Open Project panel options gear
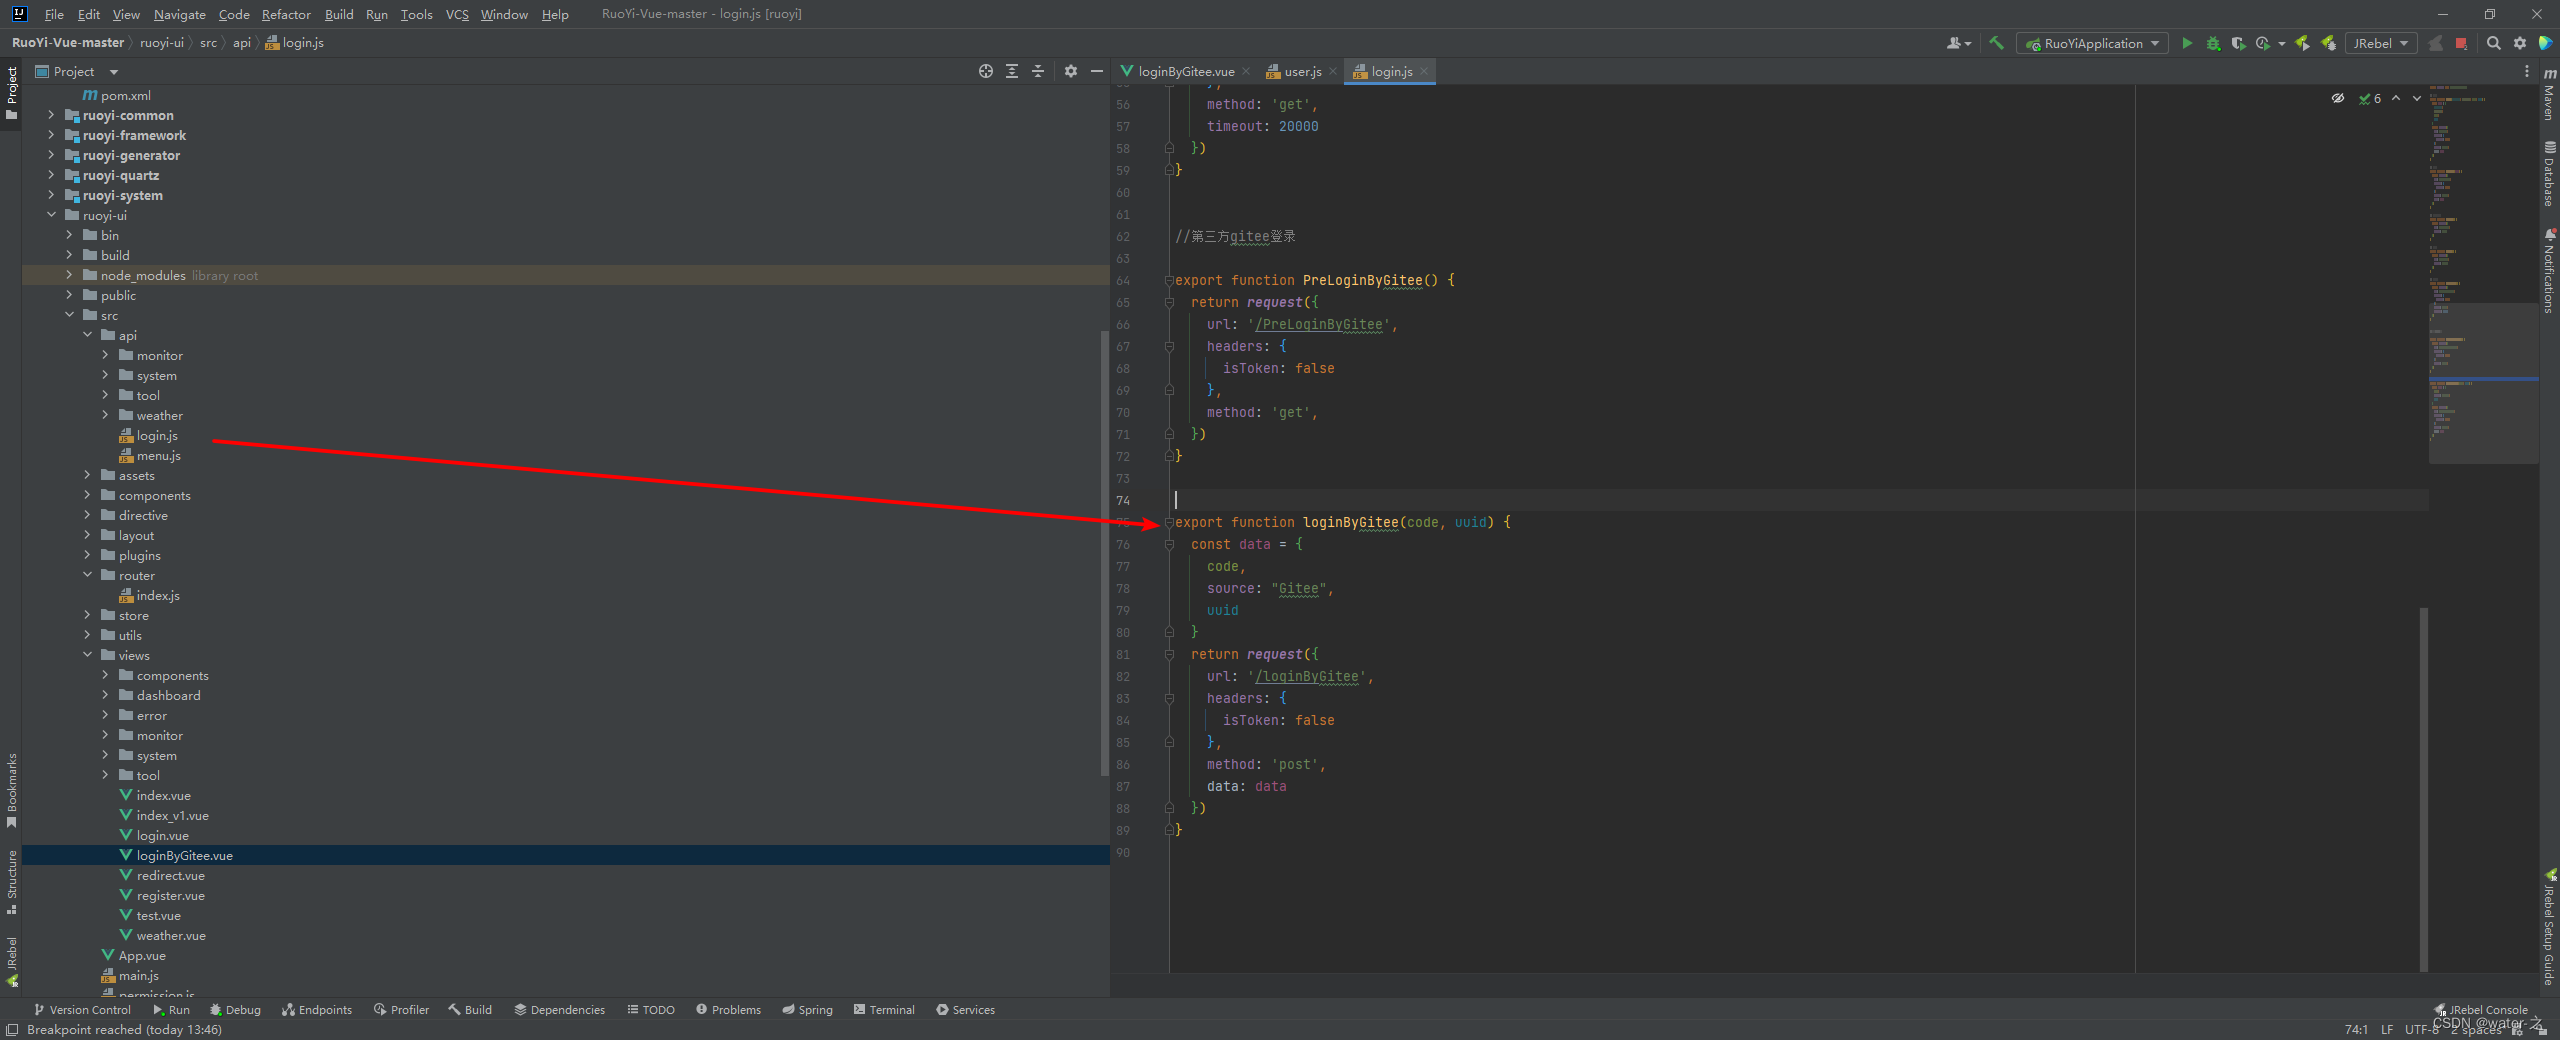Image resolution: width=2560 pixels, height=1040 pixels. click(1071, 71)
